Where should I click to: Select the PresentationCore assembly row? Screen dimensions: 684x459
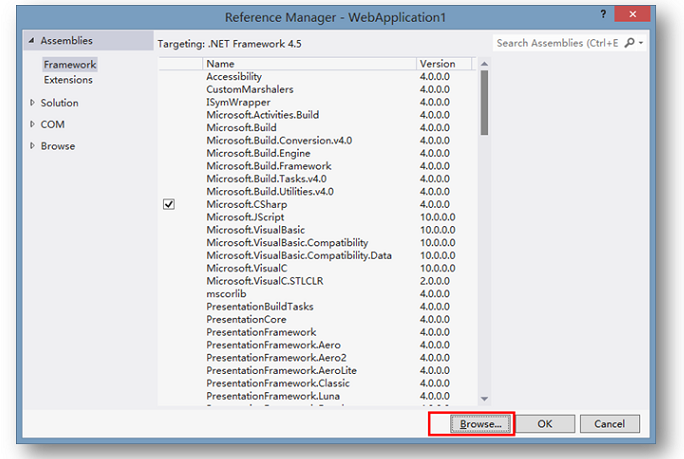click(x=318, y=319)
